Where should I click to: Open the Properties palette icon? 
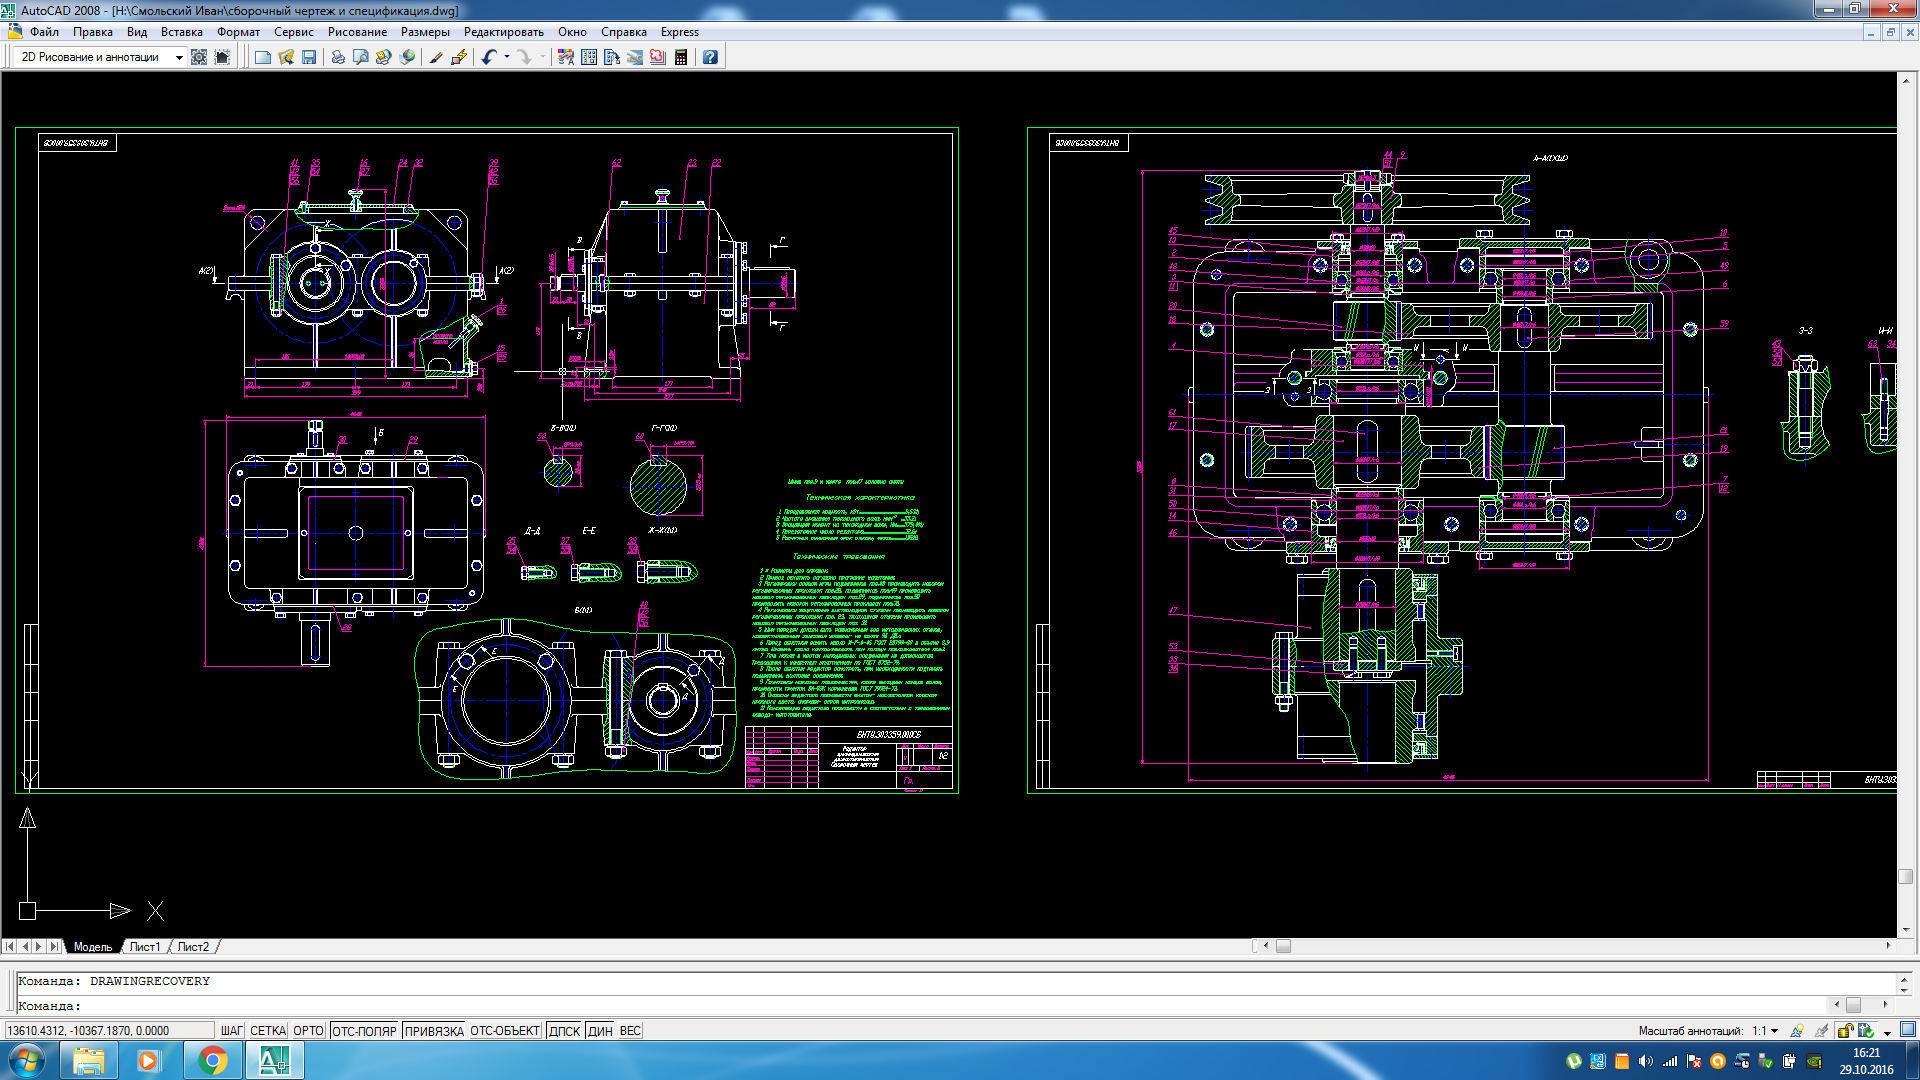[566, 57]
